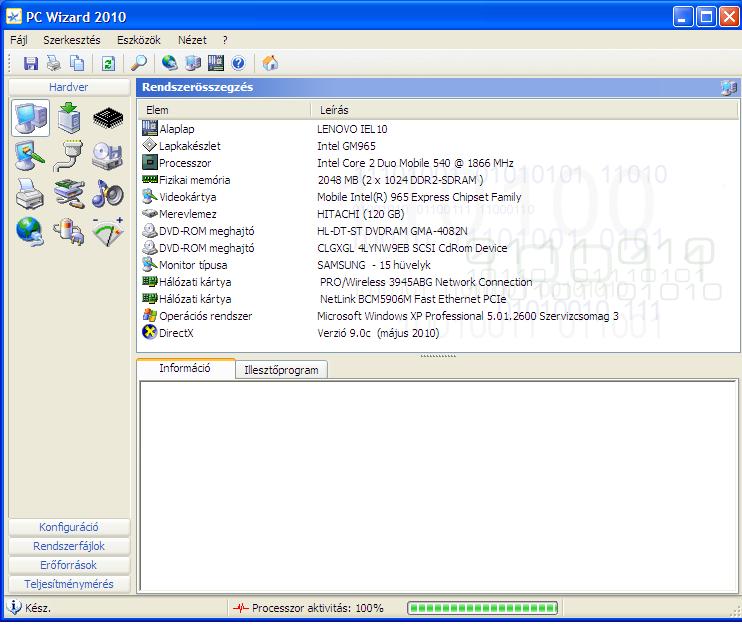Open the Teljesítménymérés section
This screenshot has height=625, width=742.
click(x=69, y=584)
